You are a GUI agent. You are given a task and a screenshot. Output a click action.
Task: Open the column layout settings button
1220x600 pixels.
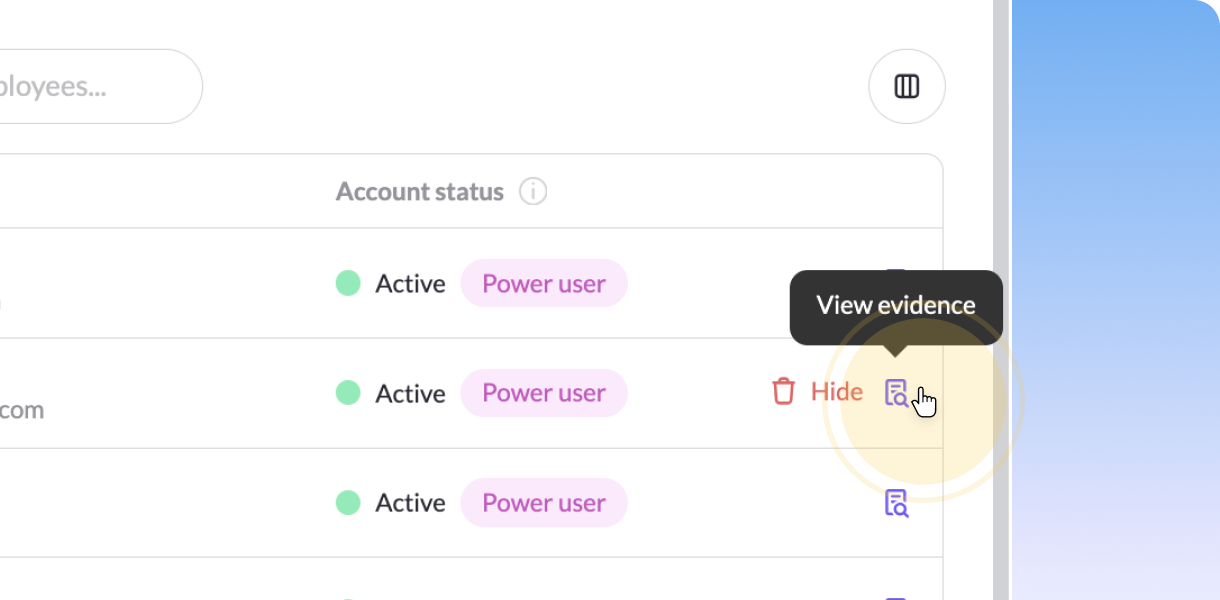906,87
